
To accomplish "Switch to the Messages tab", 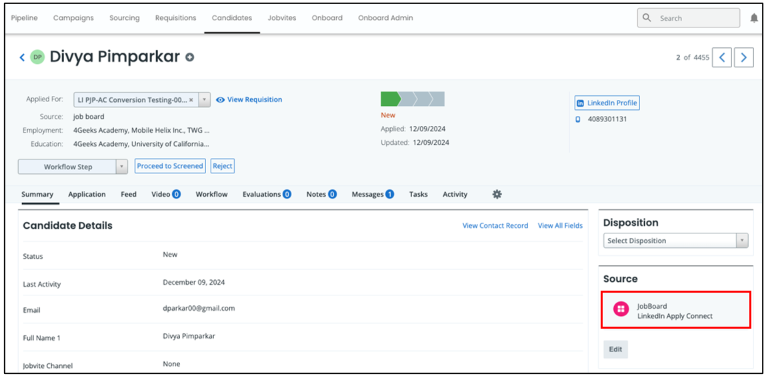I will point(367,194).
